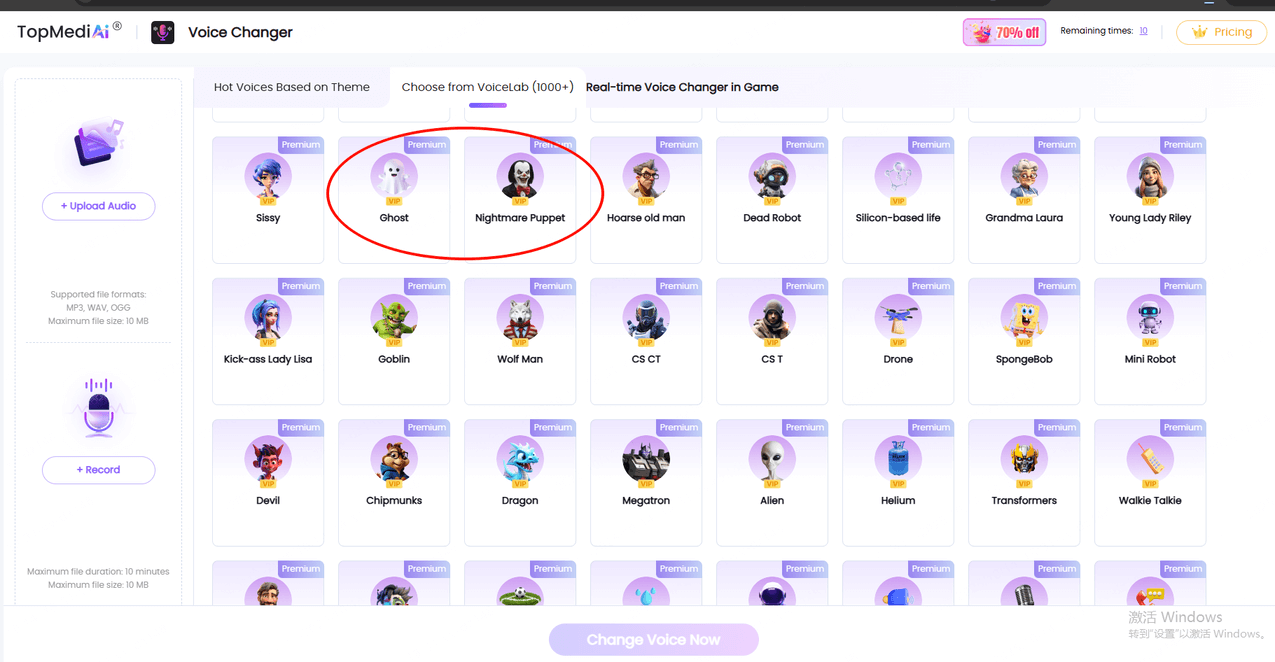The image size is (1275, 662).
Task: Choose the Megatron voice avatar
Action: [646, 460]
